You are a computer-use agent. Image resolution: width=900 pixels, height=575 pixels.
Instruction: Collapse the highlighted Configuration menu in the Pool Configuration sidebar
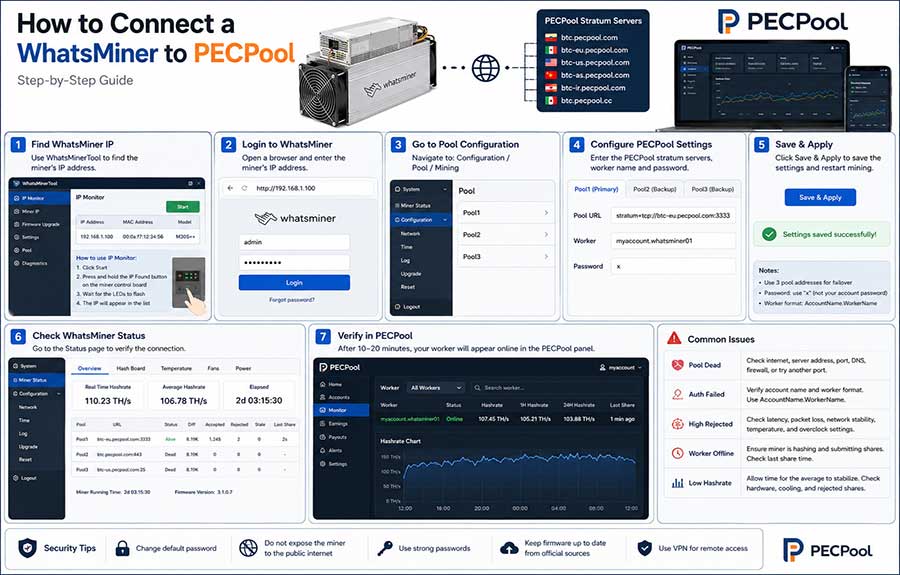coord(421,219)
